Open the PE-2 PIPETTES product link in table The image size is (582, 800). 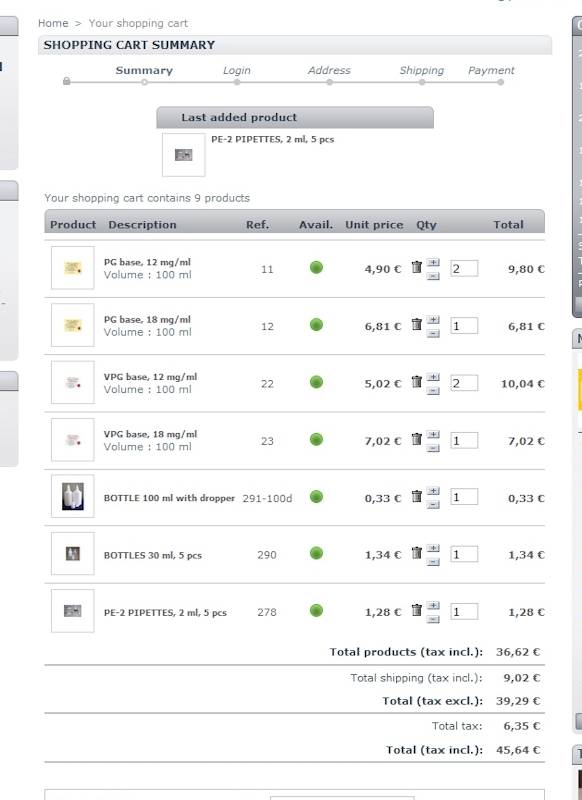(165, 612)
